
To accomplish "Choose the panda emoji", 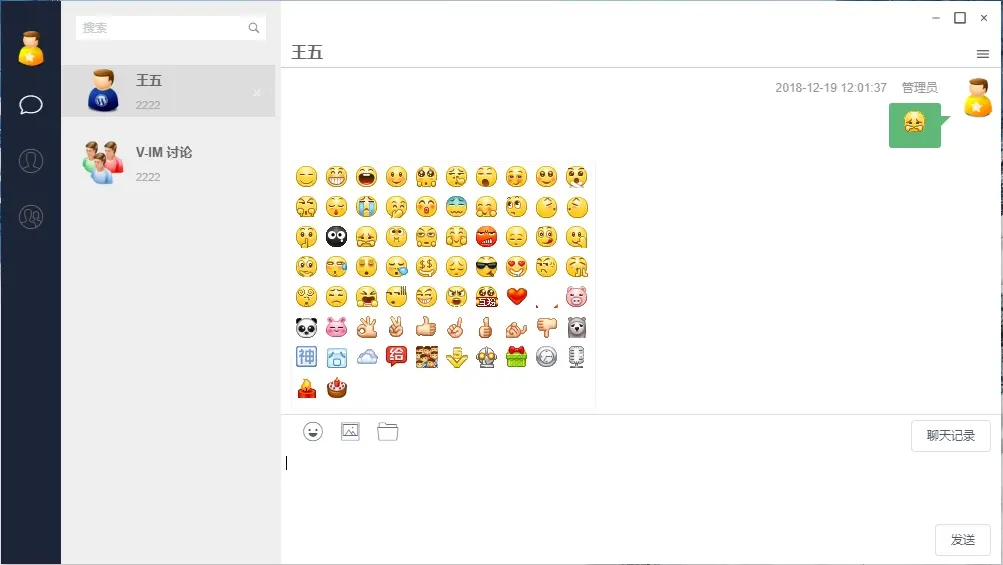I will pyautogui.click(x=306, y=327).
